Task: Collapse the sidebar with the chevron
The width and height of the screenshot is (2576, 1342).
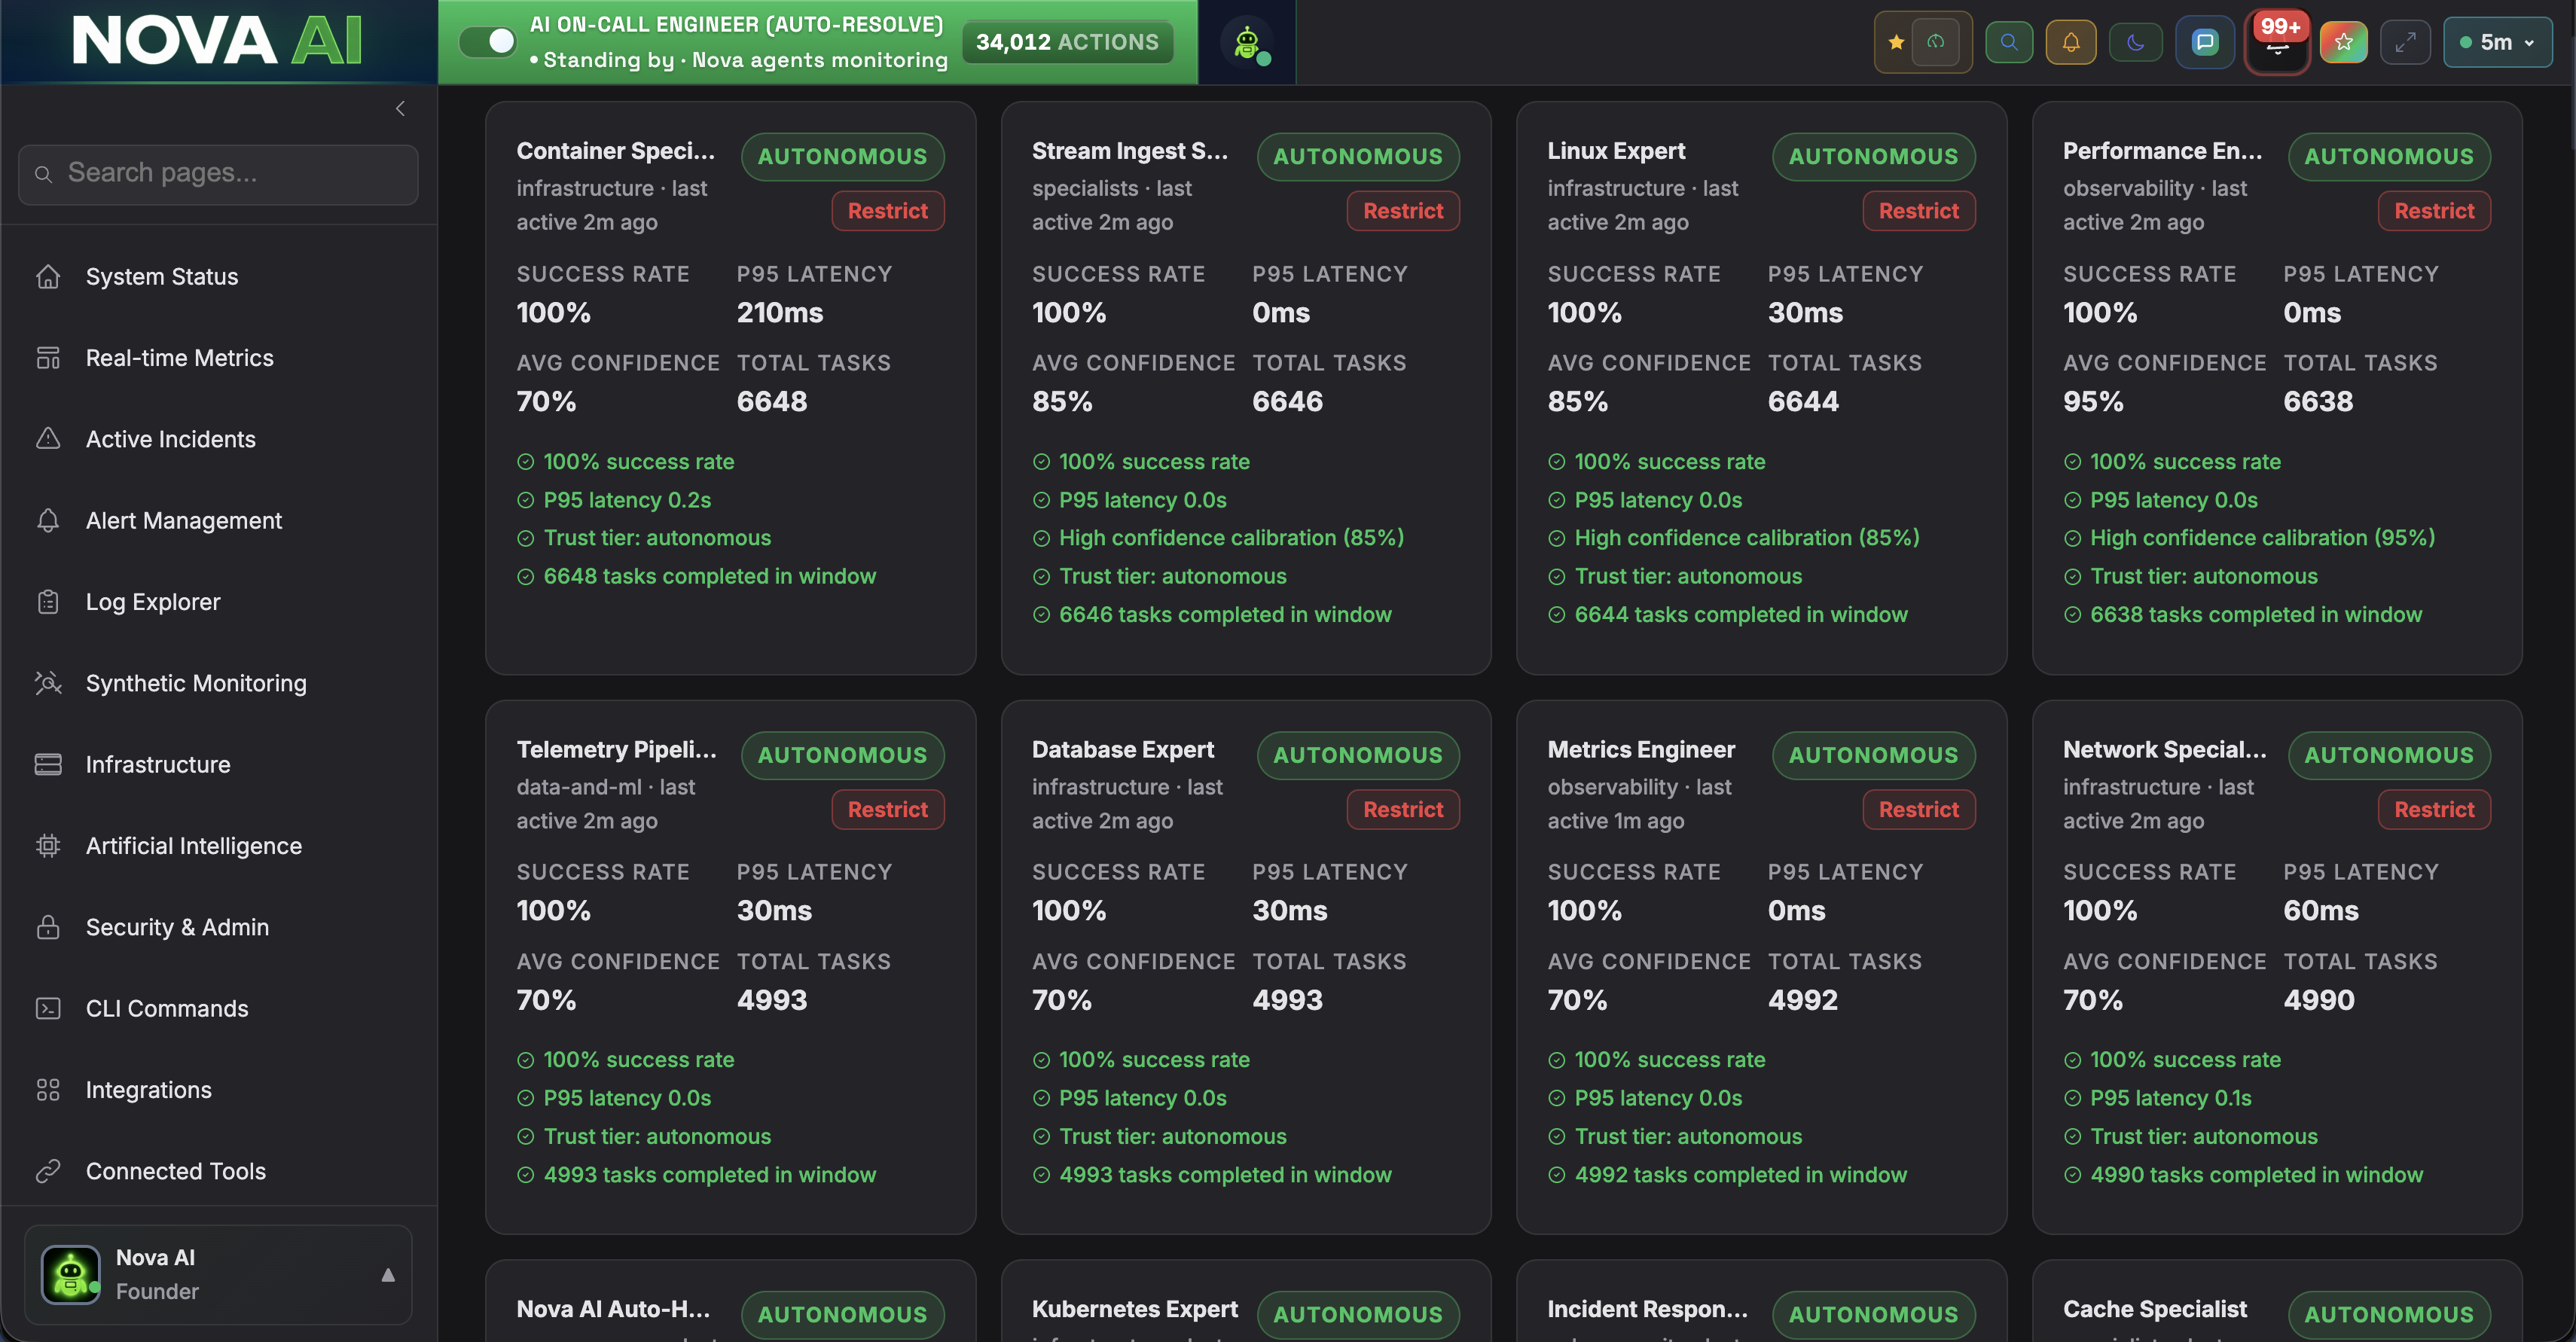Action: tap(400, 108)
